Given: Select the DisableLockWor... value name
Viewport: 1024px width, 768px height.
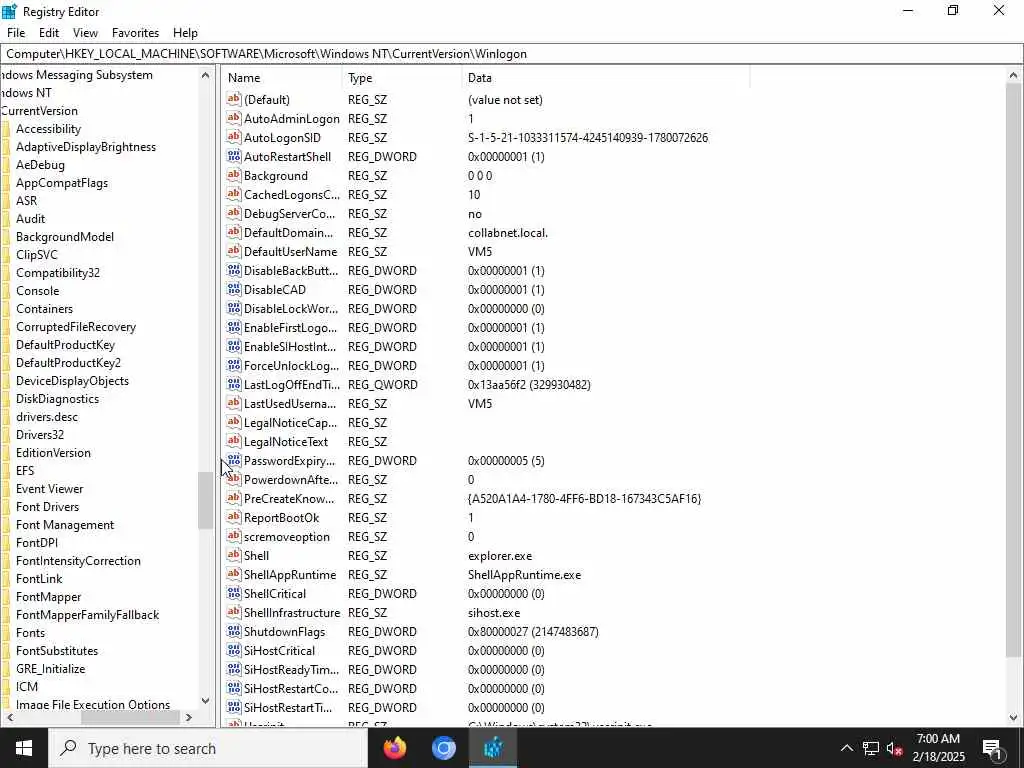Looking at the screenshot, I should 291,308.
